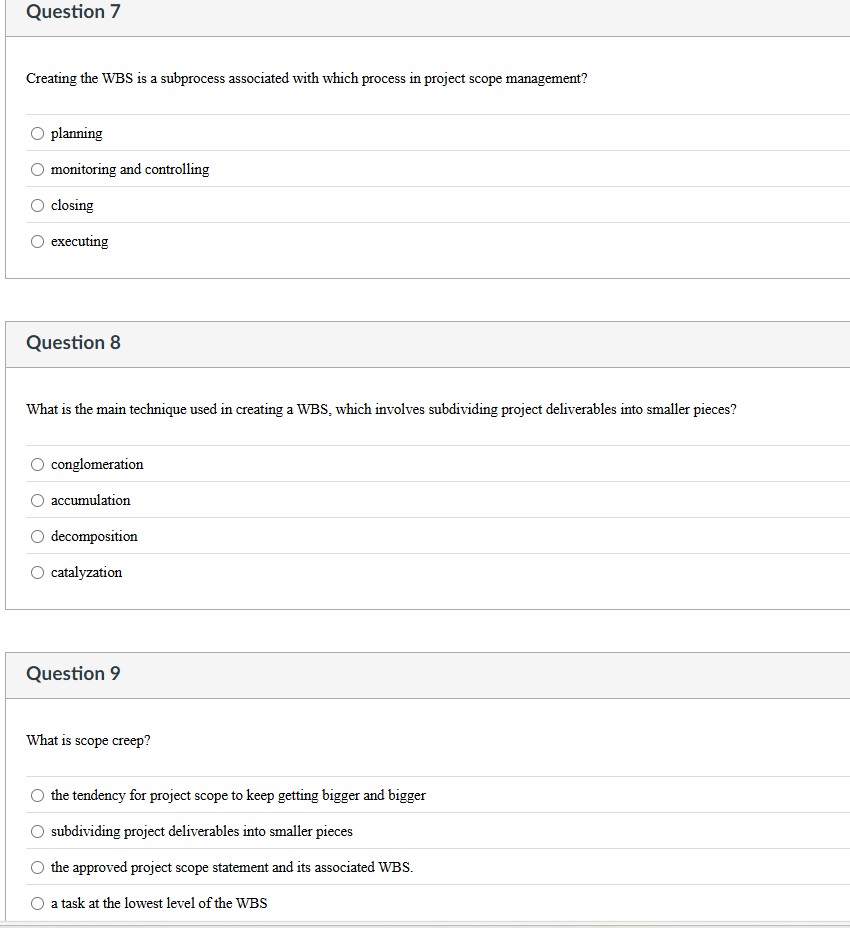The width and height of the screenshot is (850, 928).
Task: Select task at lowest WBS level option
Action: point(37,902)
